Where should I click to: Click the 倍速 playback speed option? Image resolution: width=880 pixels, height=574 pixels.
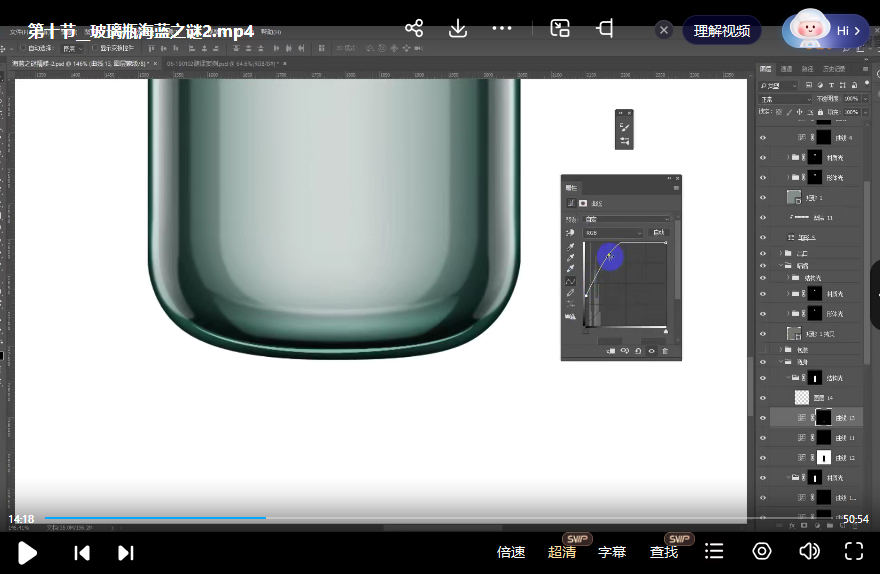pos(511,552)
